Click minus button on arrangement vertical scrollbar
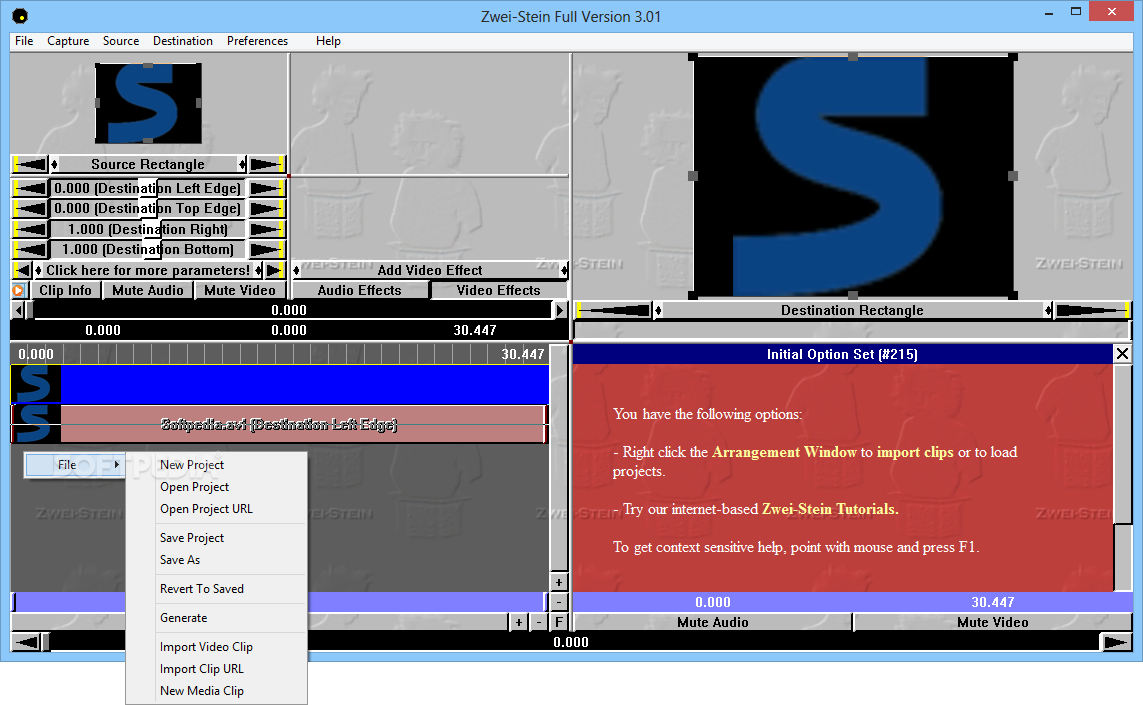Viewport: 1143px width, 705px height. tap(558, 602)
